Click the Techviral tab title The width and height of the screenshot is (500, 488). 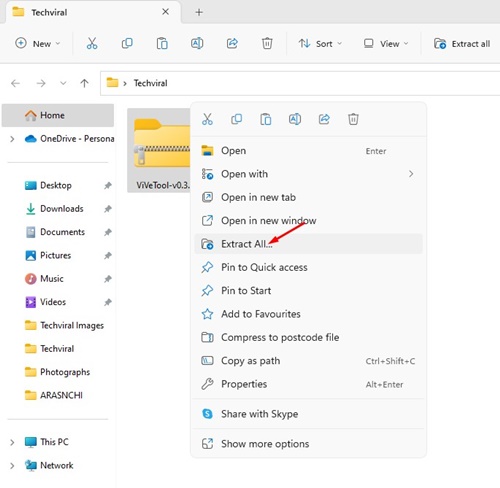click(49, 12)
